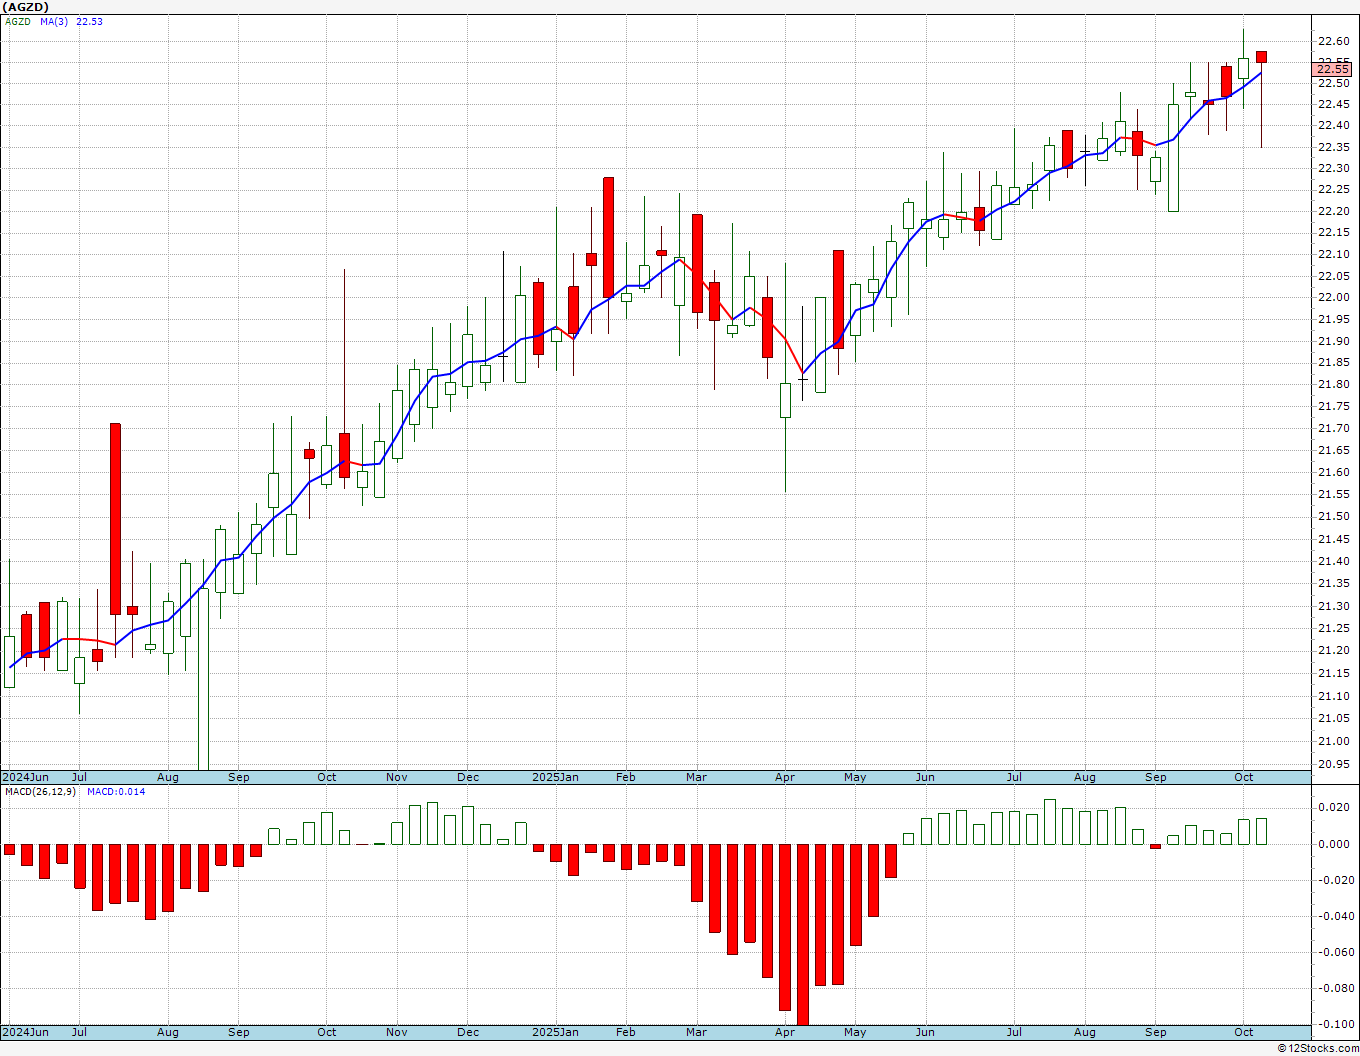
Task: Click the 22.25 price axis label
Action: click(x=1333, y=189)
